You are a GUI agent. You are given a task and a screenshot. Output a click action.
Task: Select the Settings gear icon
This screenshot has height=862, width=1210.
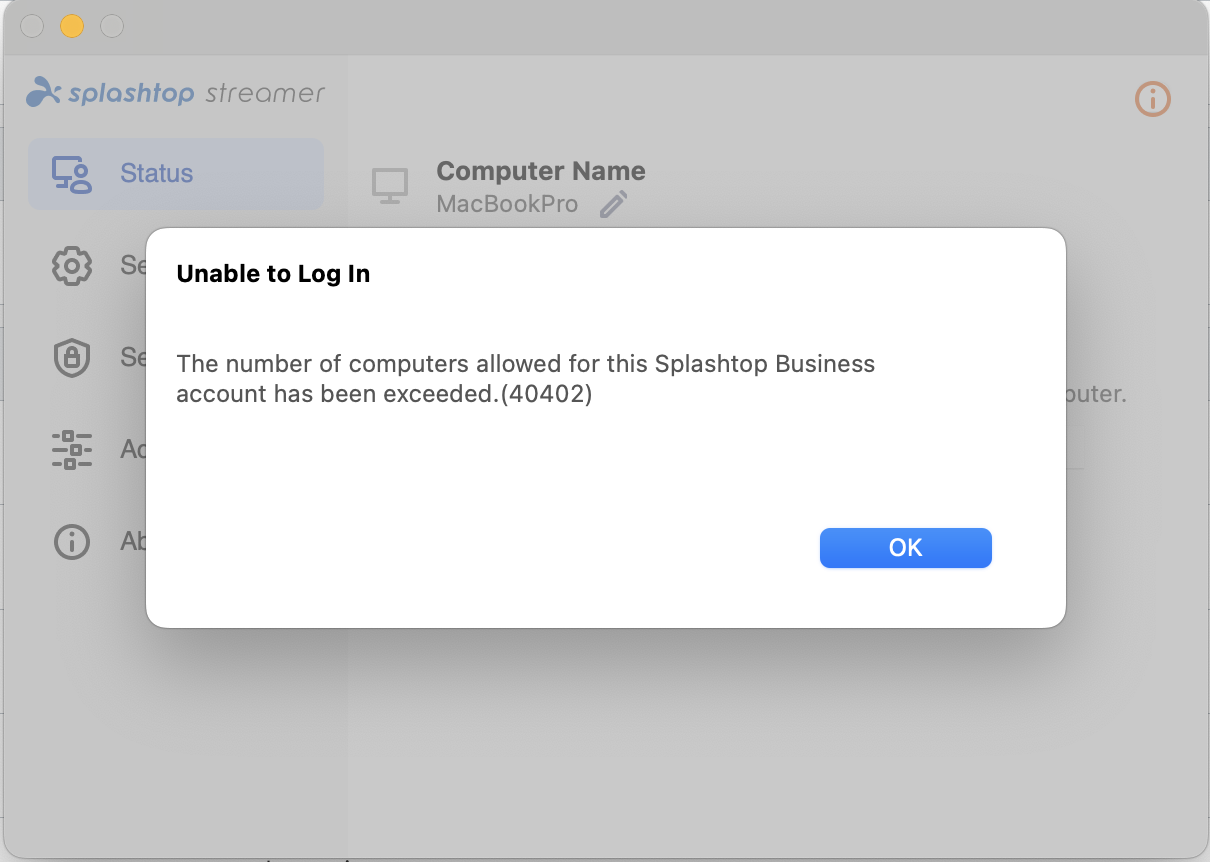72,266
